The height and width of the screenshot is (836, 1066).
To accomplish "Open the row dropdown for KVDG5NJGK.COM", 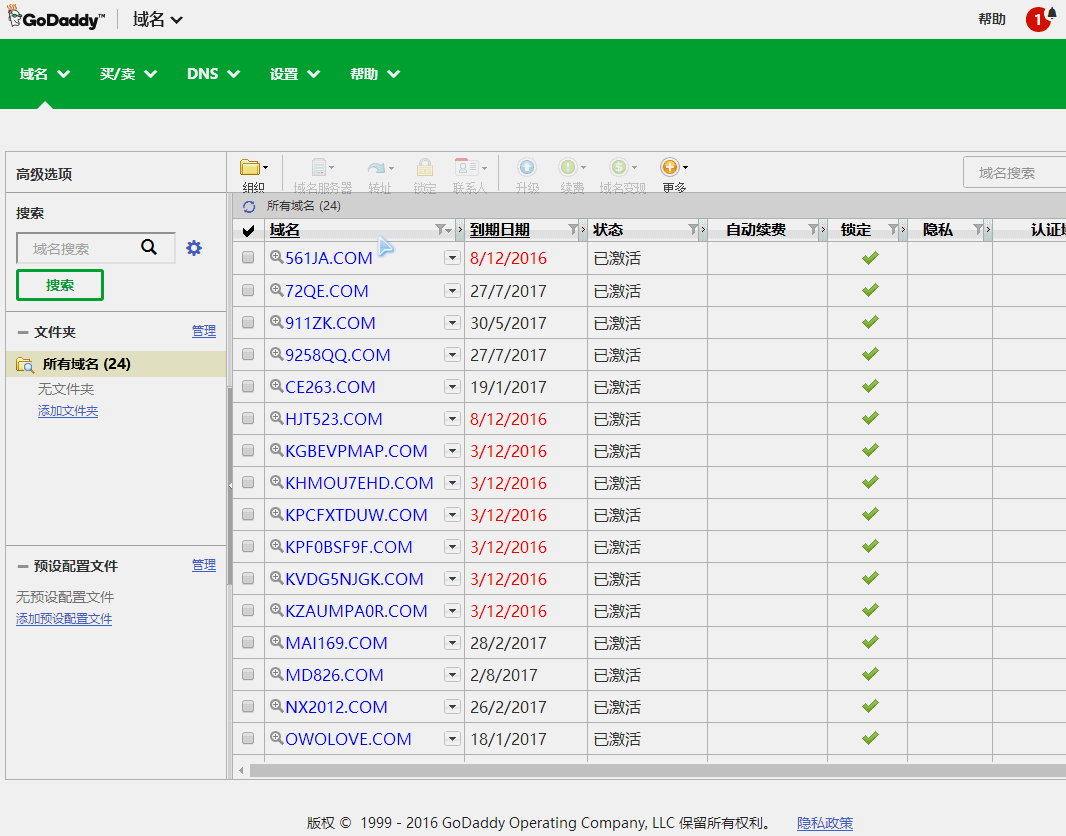I will tap(452, 578).
